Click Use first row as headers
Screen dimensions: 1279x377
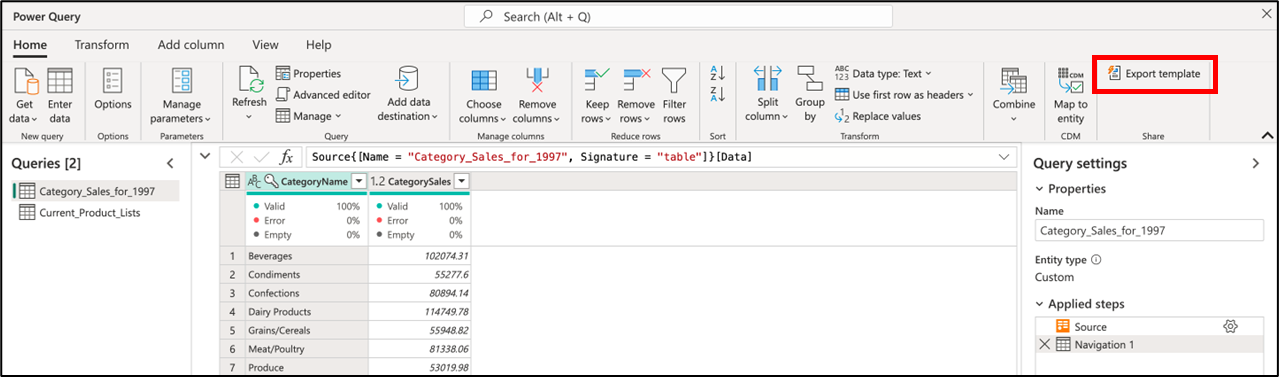pos(903,95)
